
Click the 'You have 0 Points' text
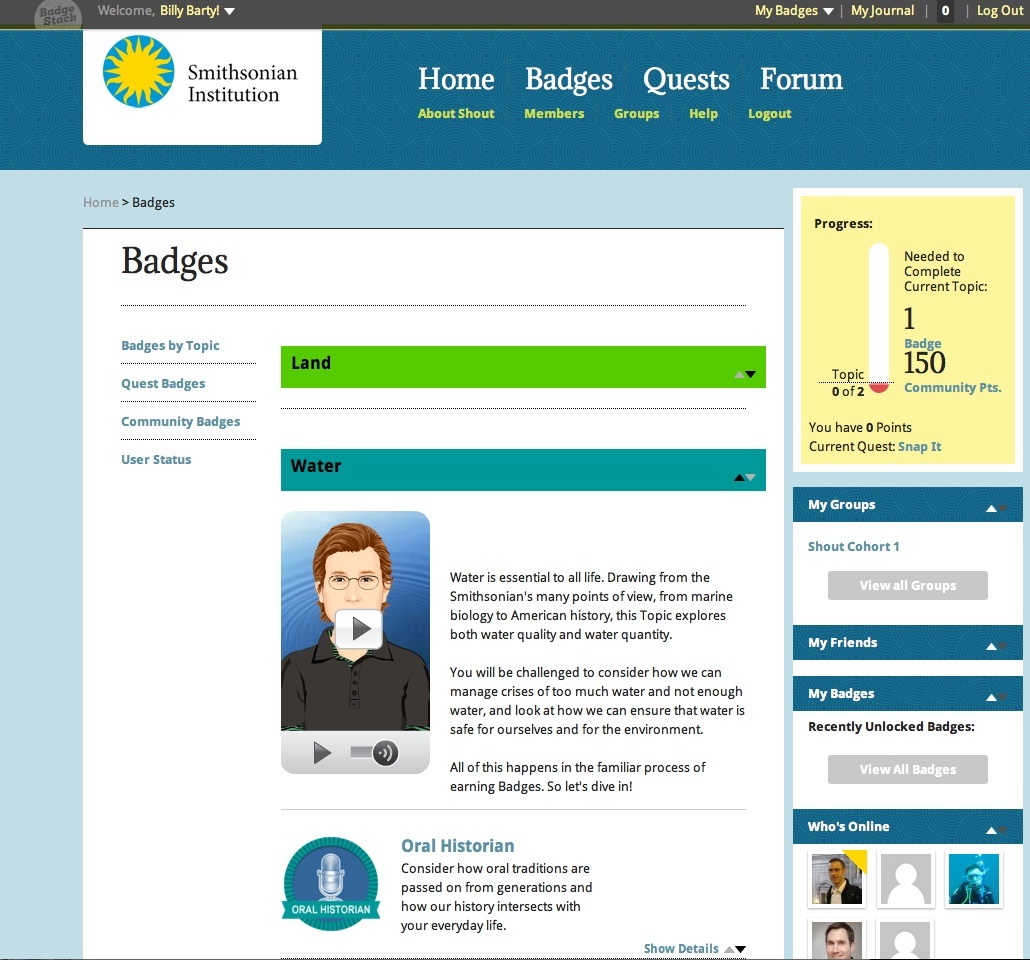tap(860, 427)
